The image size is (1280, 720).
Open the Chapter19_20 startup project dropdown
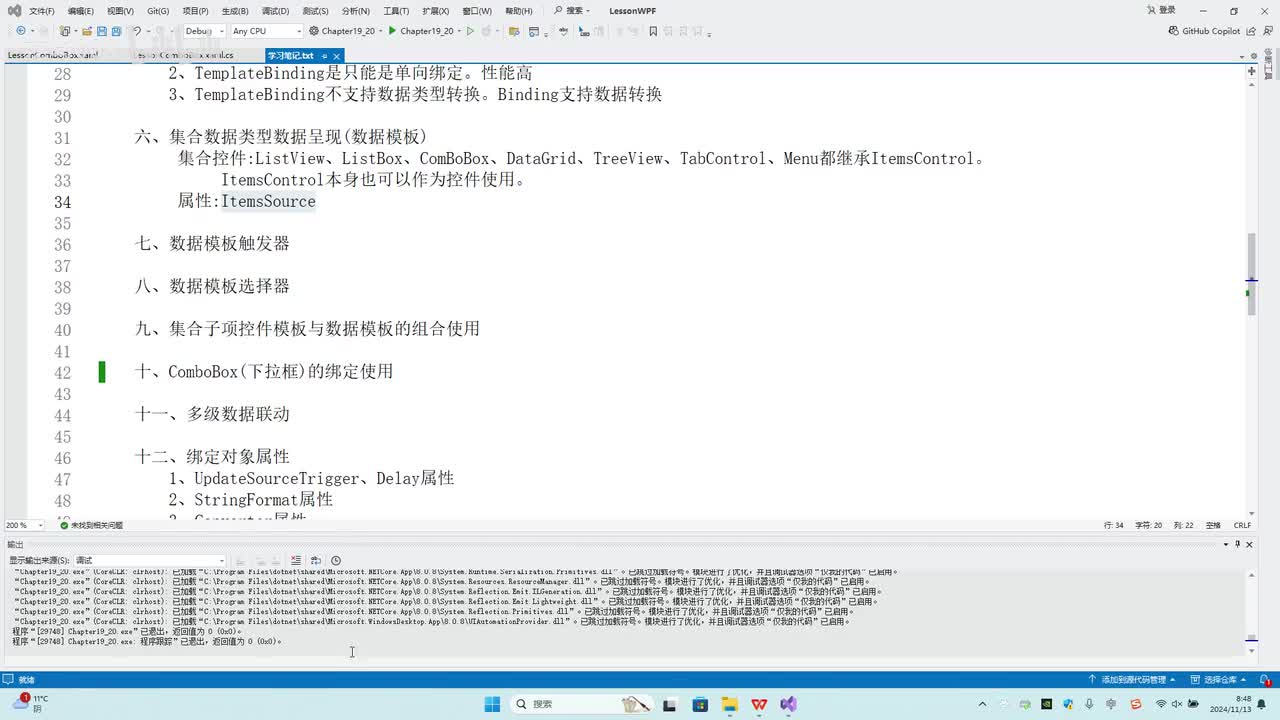coord(345,31)
